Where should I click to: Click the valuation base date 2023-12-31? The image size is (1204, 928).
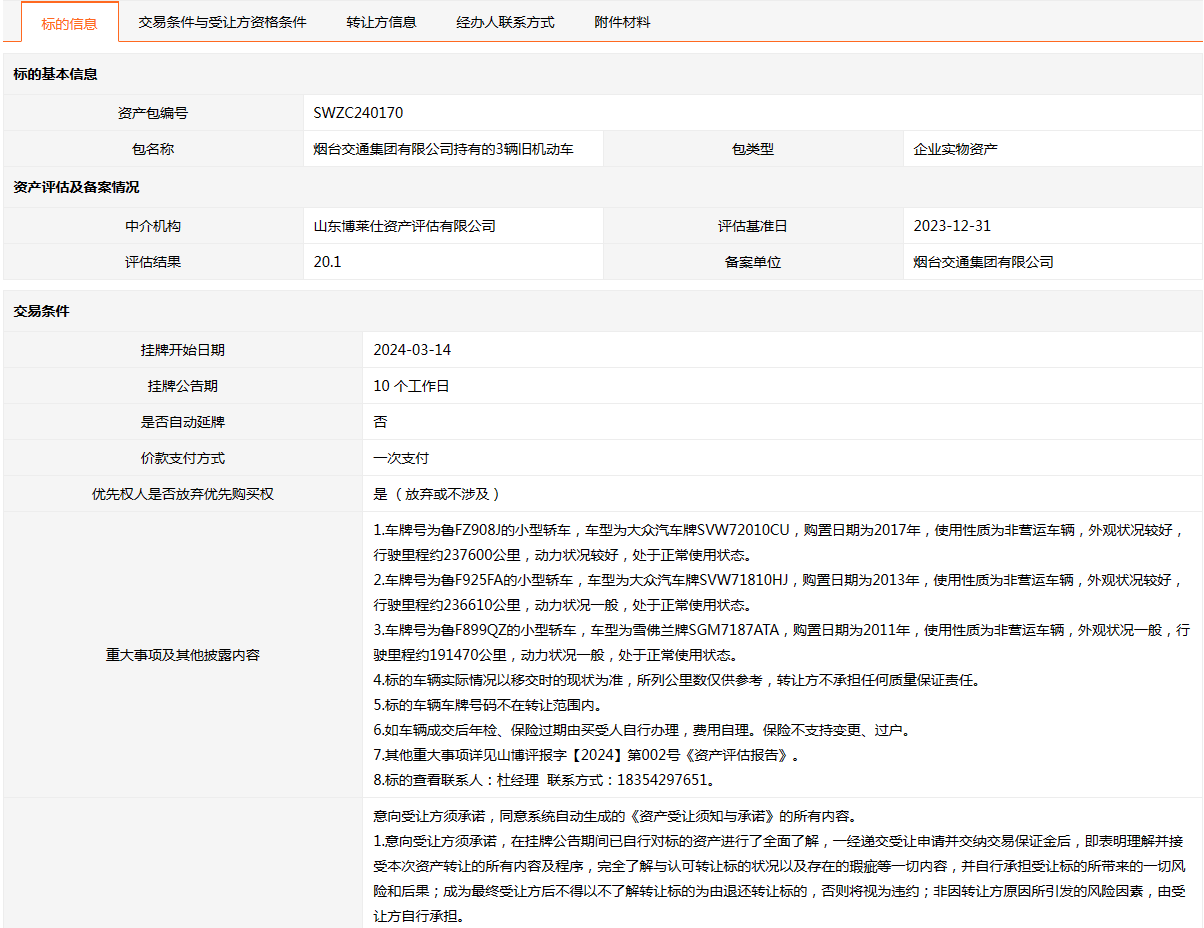[x=952, y=226]
